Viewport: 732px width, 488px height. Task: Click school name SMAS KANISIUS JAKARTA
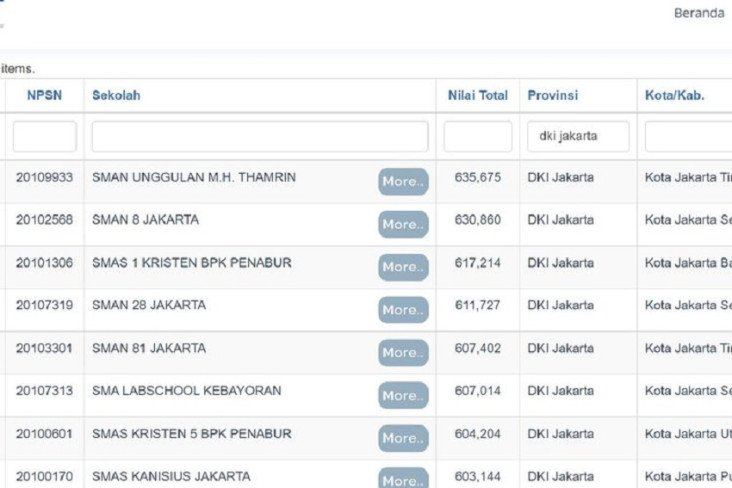click(x=171, y=476)
